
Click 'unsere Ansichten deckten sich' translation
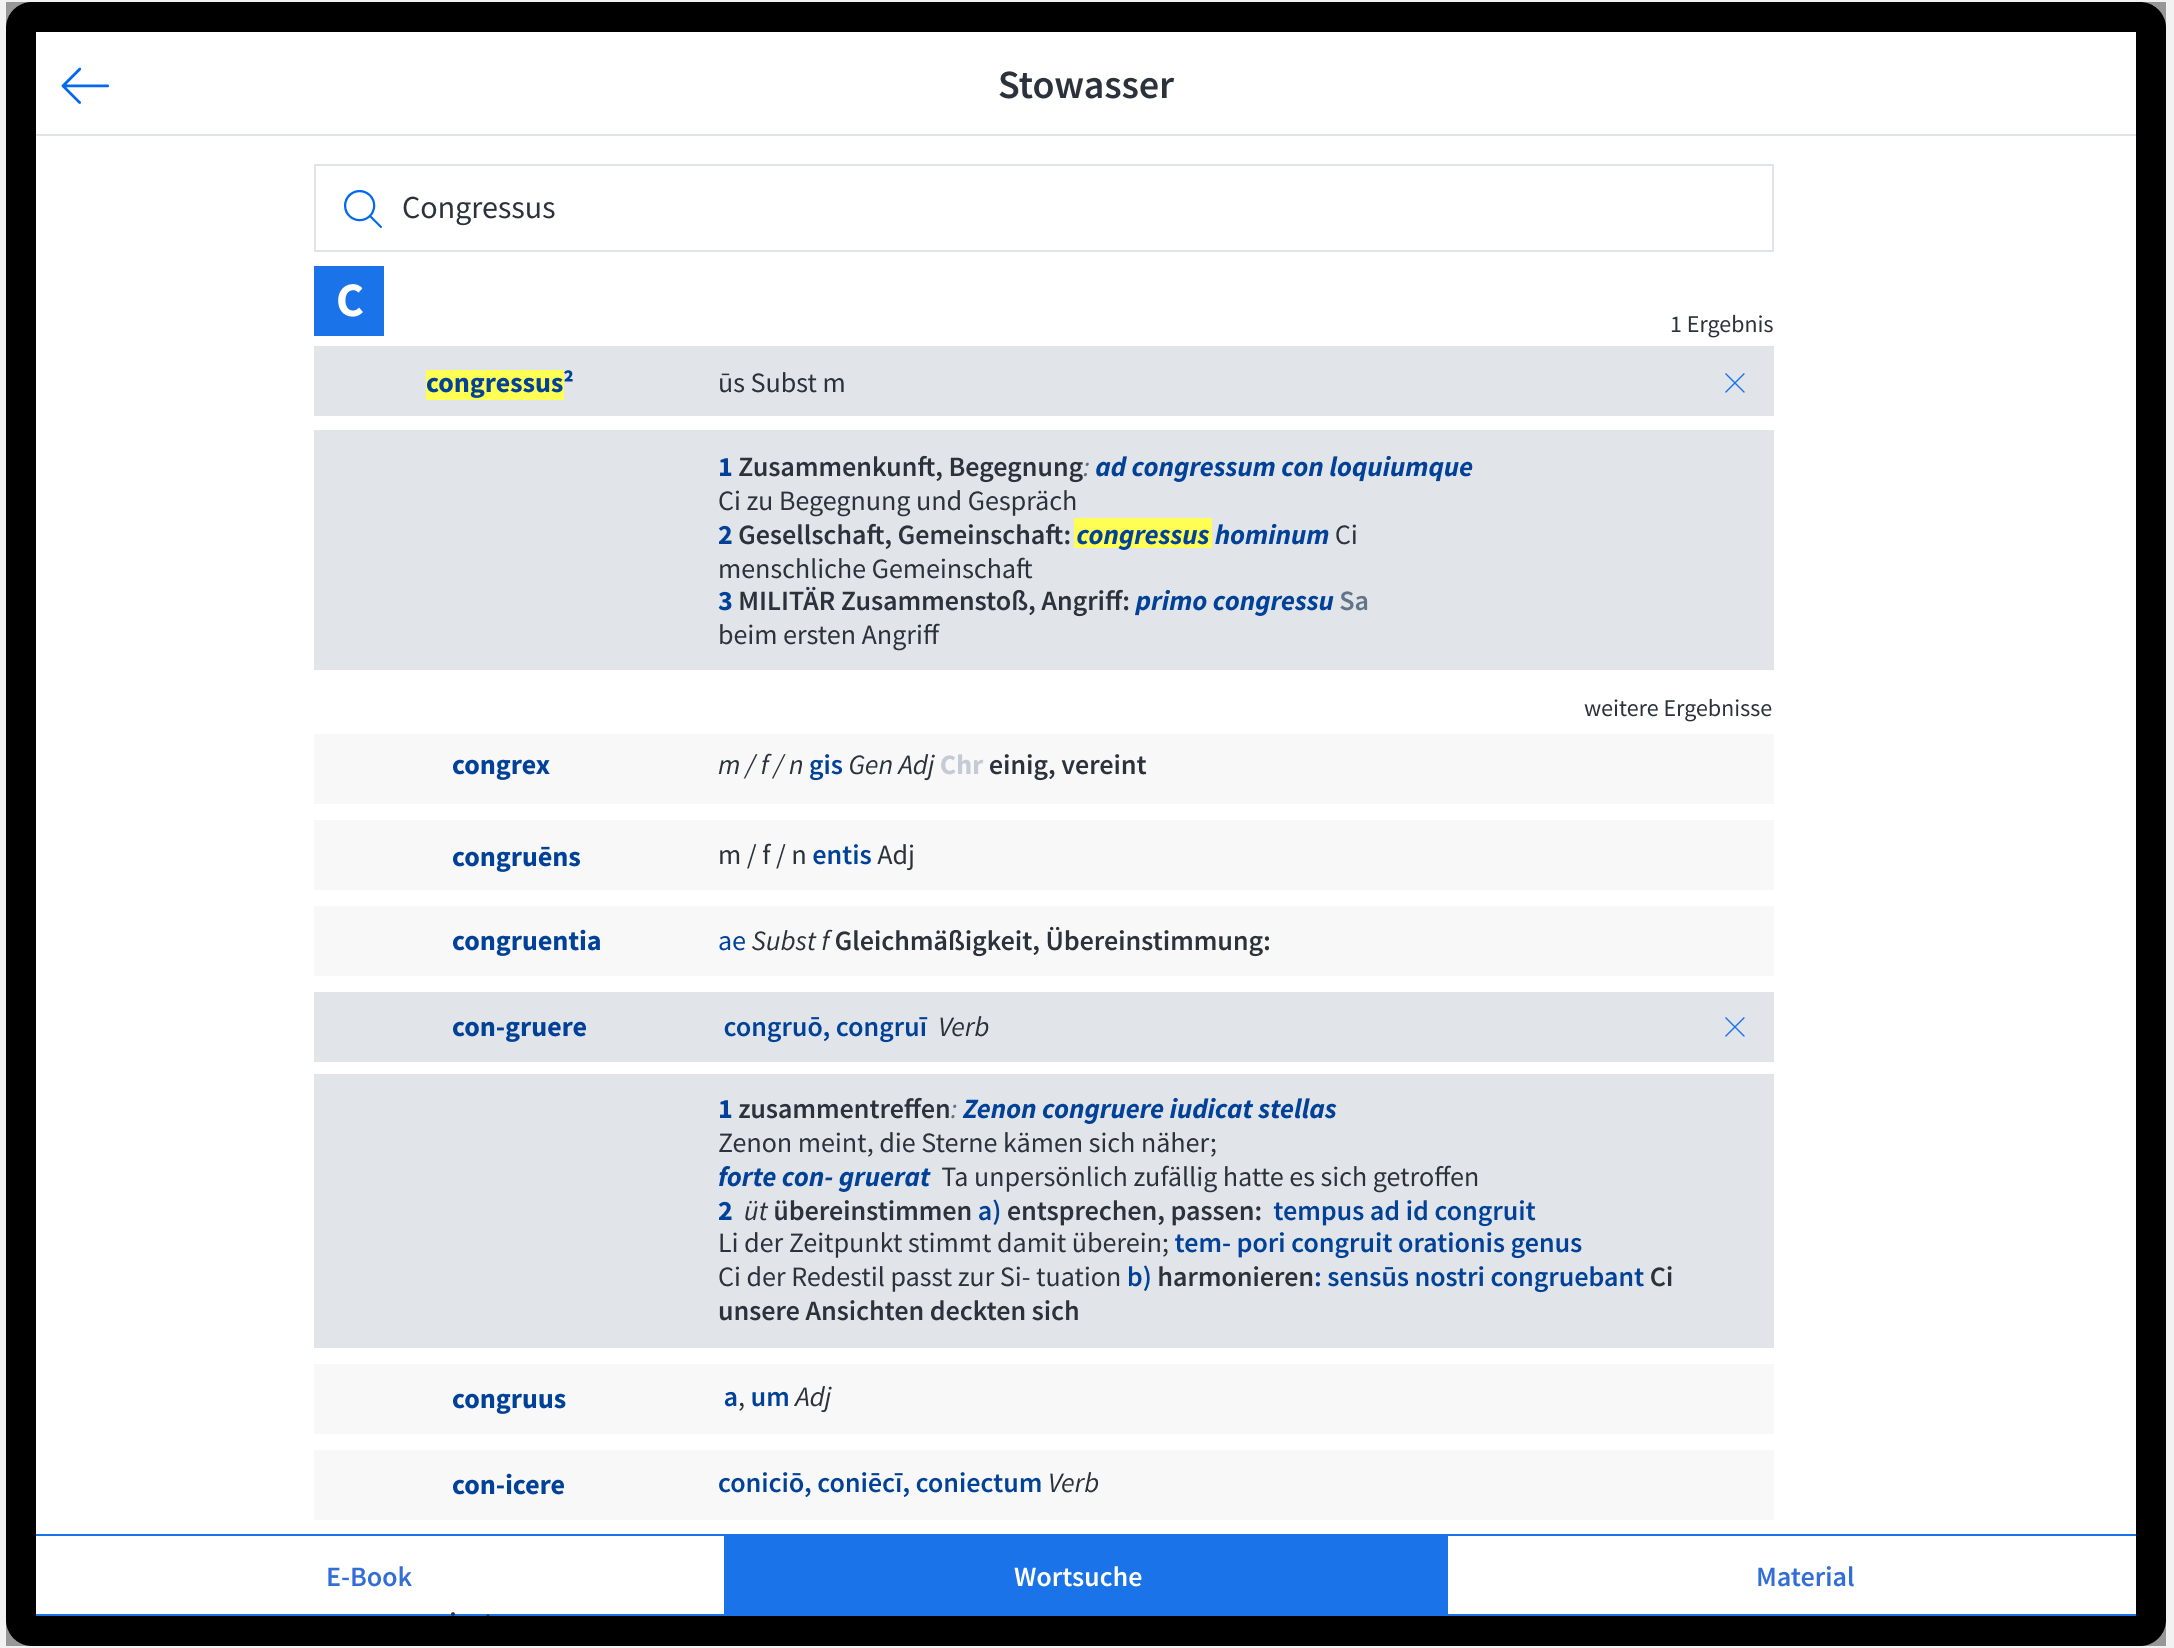[x=898, y=1311]
